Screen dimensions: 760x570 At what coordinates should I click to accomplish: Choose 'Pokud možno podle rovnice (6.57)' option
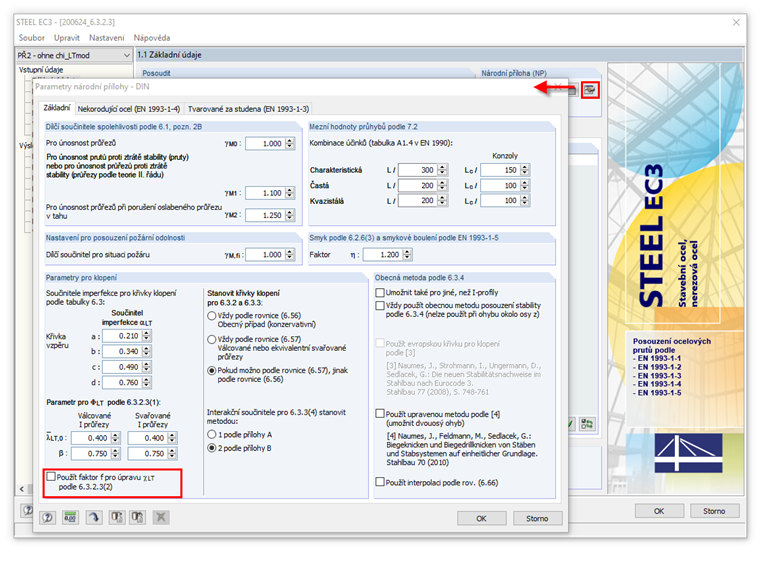pos(212,370)
